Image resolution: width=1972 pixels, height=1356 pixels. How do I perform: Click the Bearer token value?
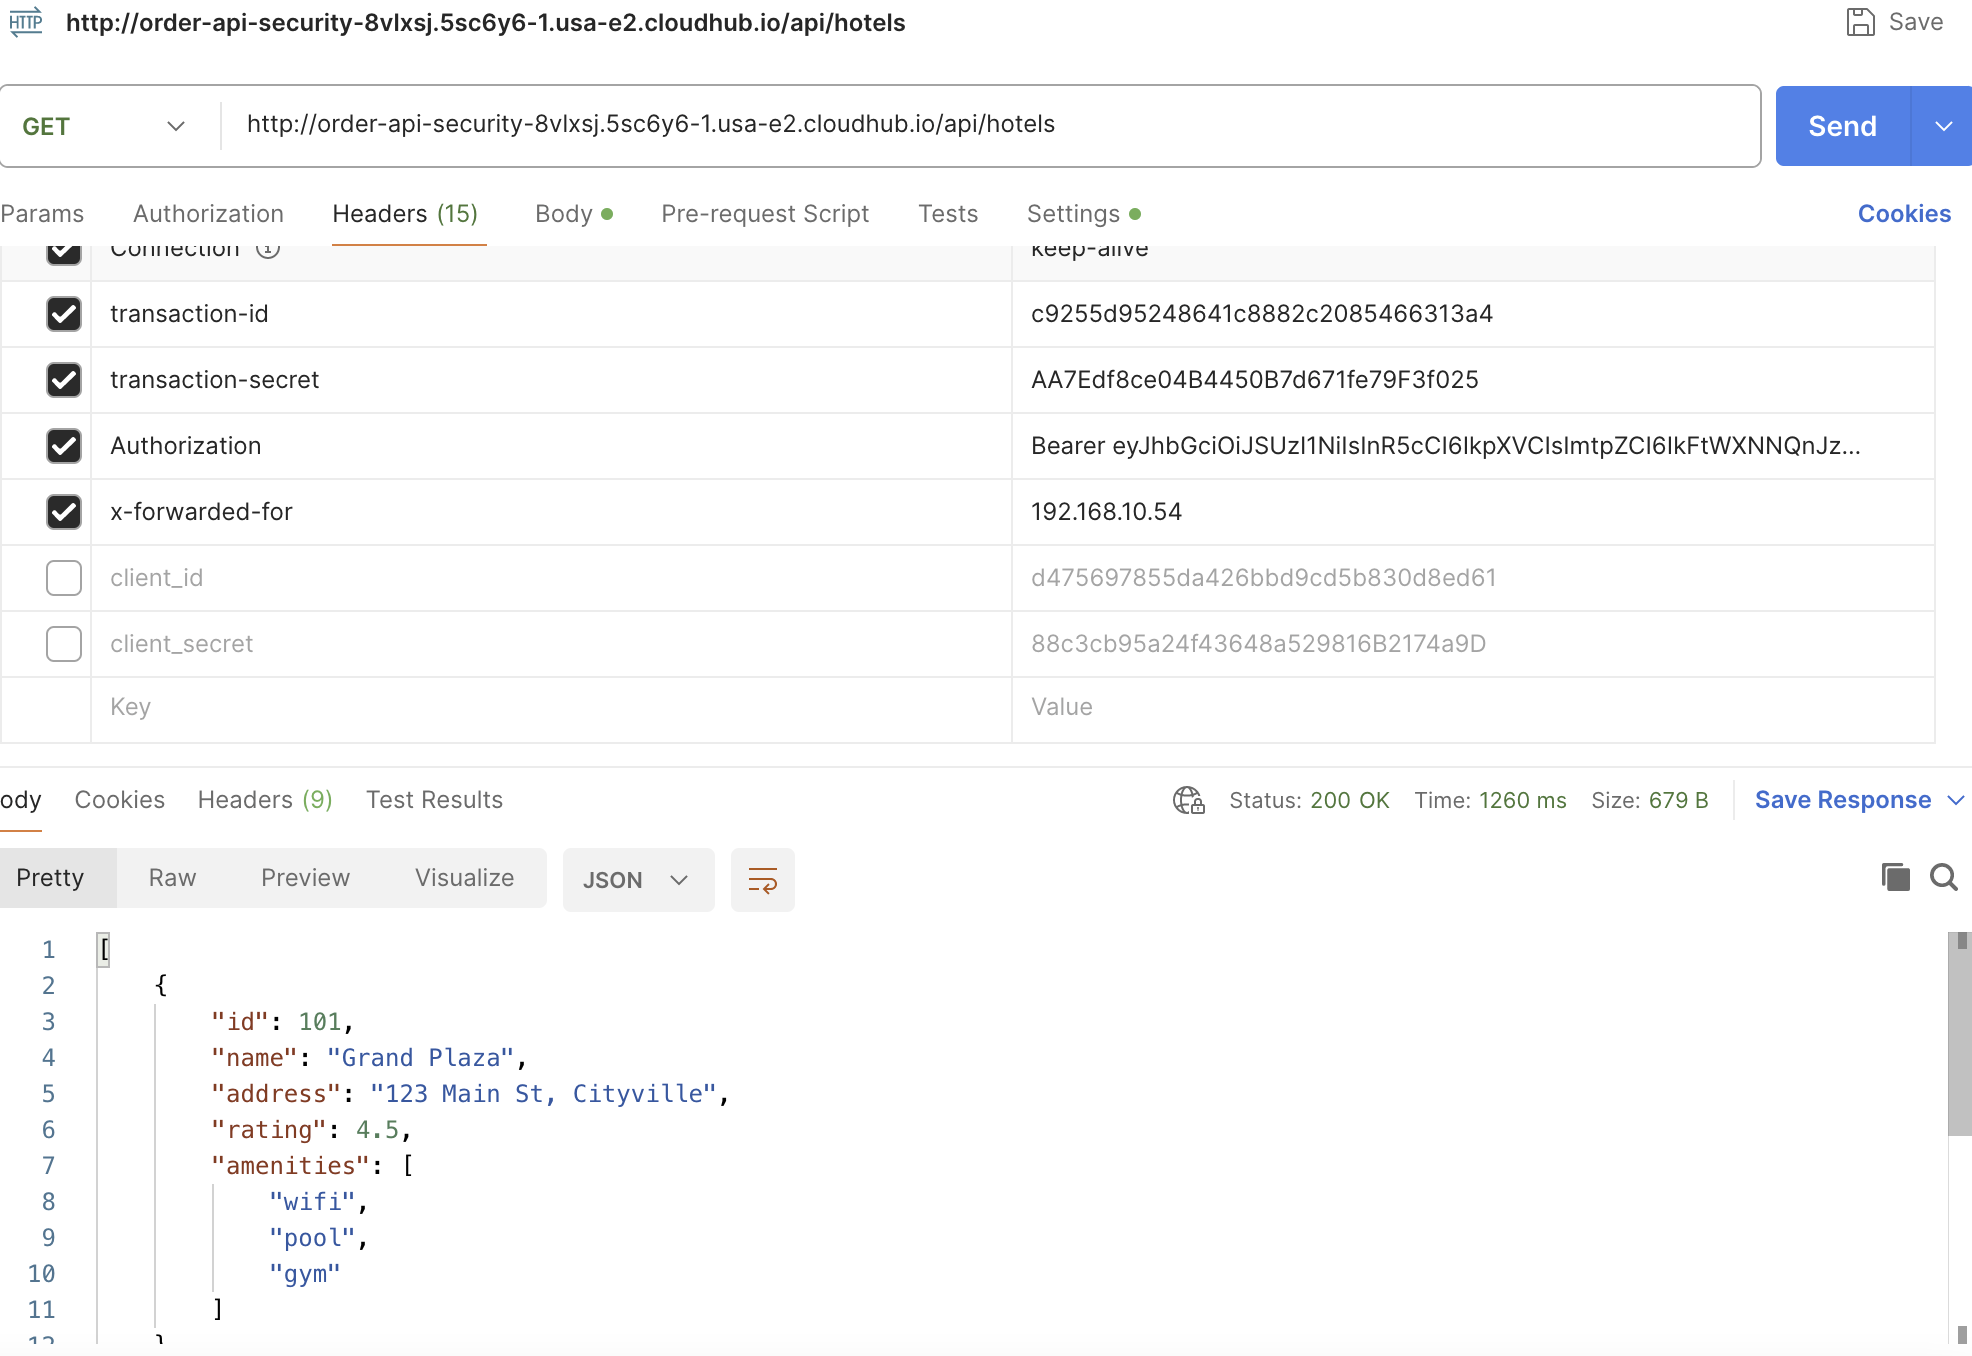1446,446
